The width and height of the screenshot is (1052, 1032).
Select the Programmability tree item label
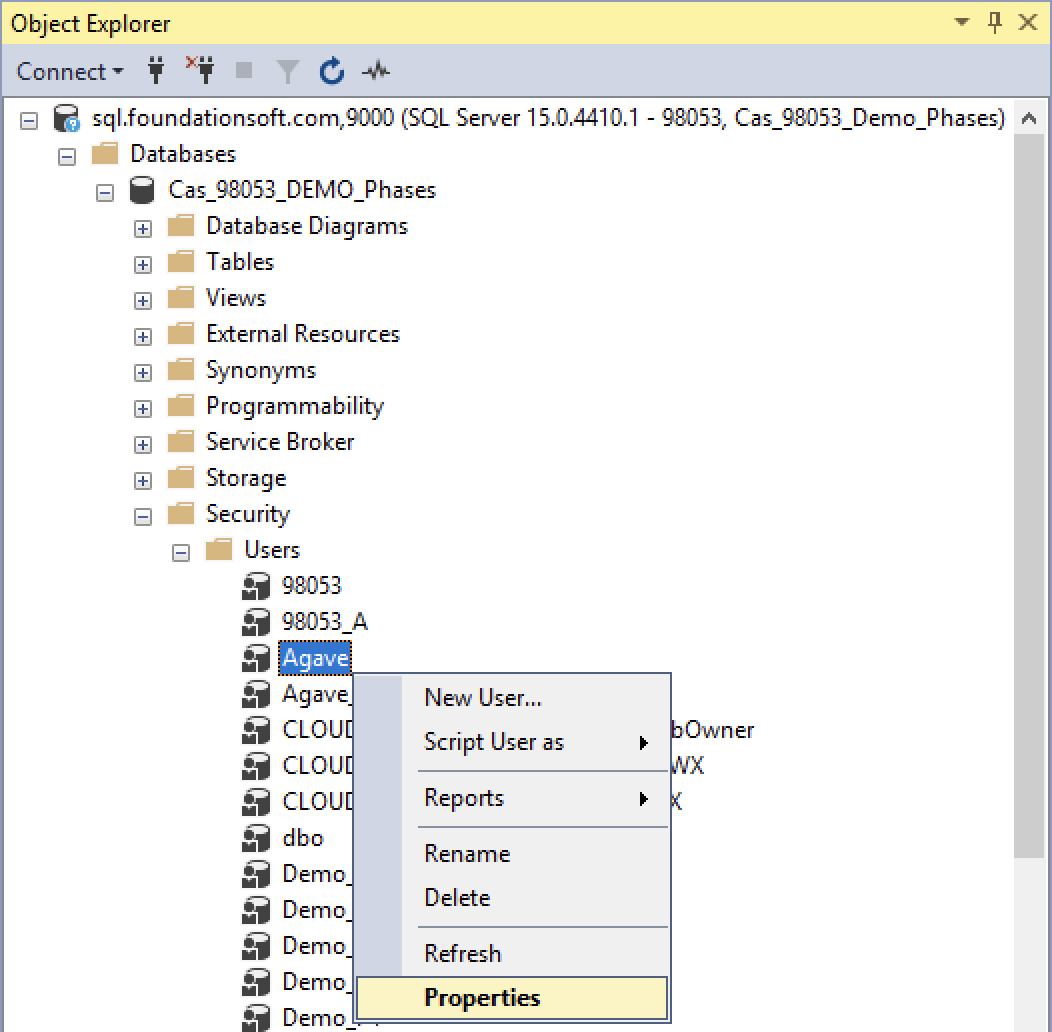coord(295,406)
